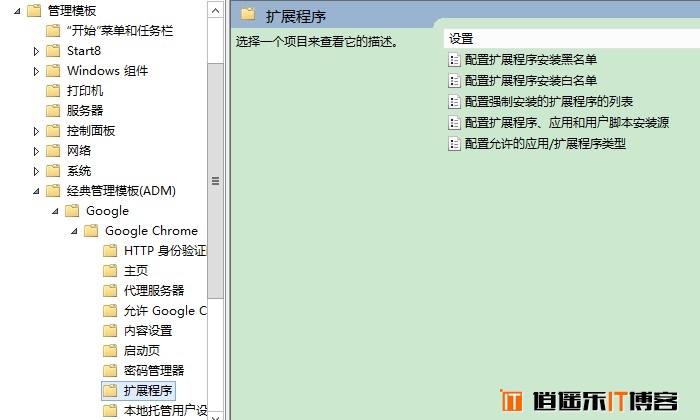Collapse the Google Chrome node arrow
700x420 pixels.
74,231
